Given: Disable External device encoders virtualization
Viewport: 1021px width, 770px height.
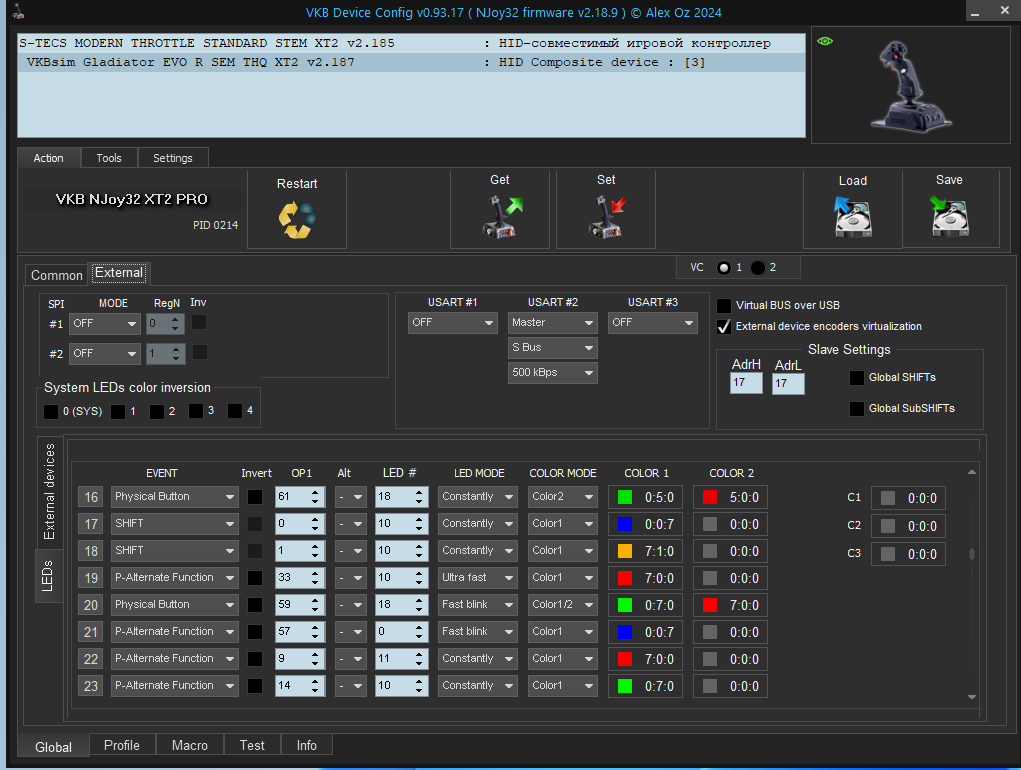Looking at the screenshot, I should click(x=723, y=326).
